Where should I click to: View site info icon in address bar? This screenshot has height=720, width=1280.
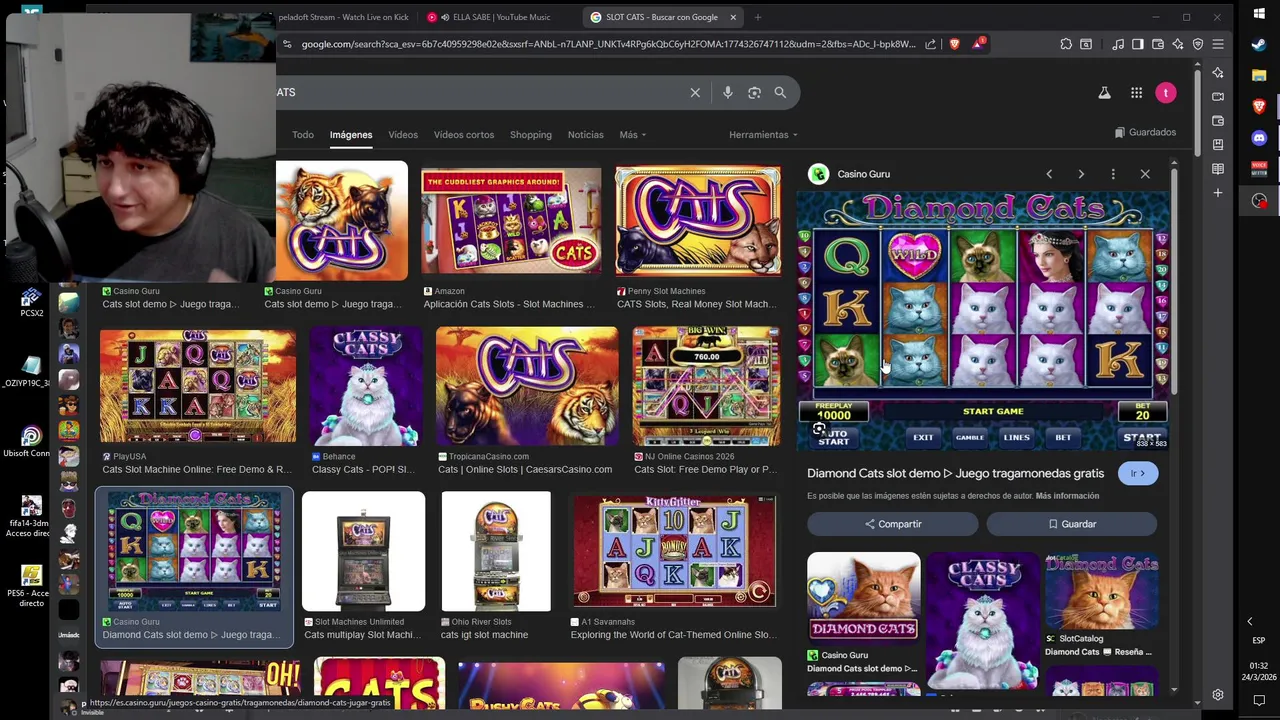pyautogui.click(x=287, y=44)
